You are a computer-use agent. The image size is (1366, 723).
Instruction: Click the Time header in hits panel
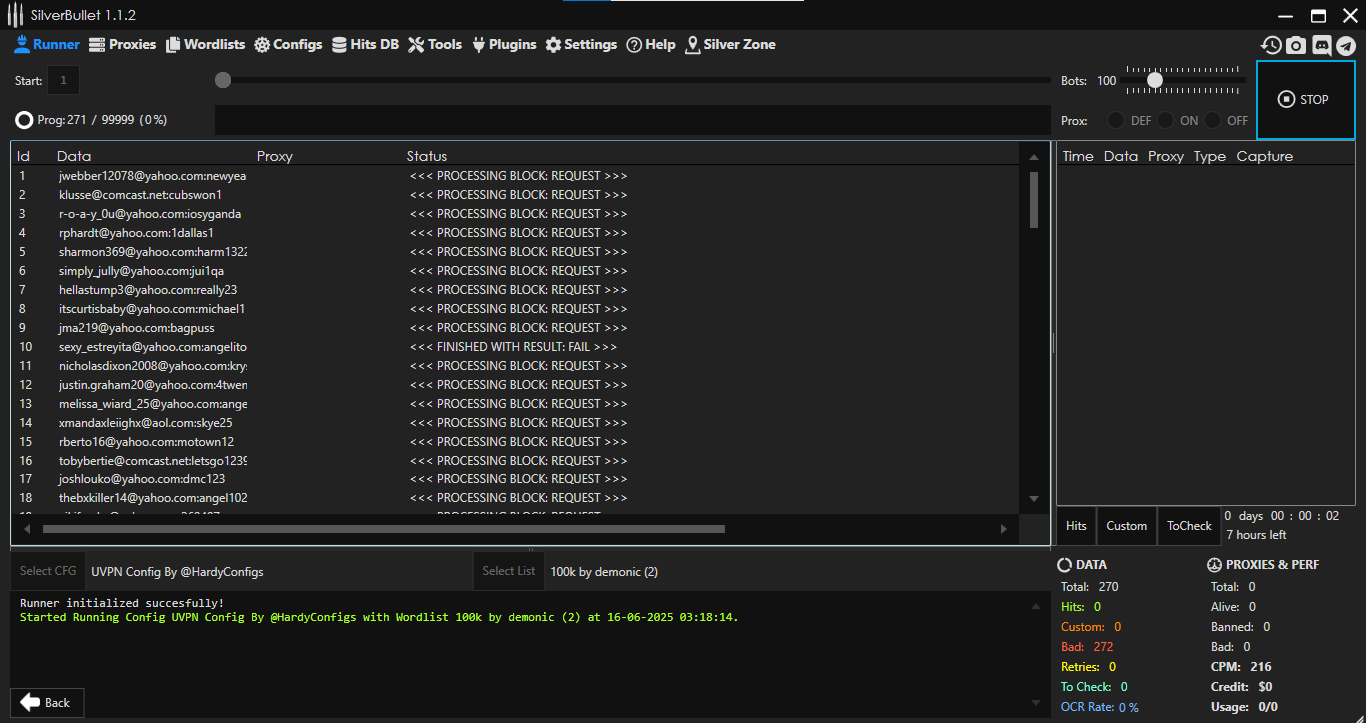pos(1078,156)
